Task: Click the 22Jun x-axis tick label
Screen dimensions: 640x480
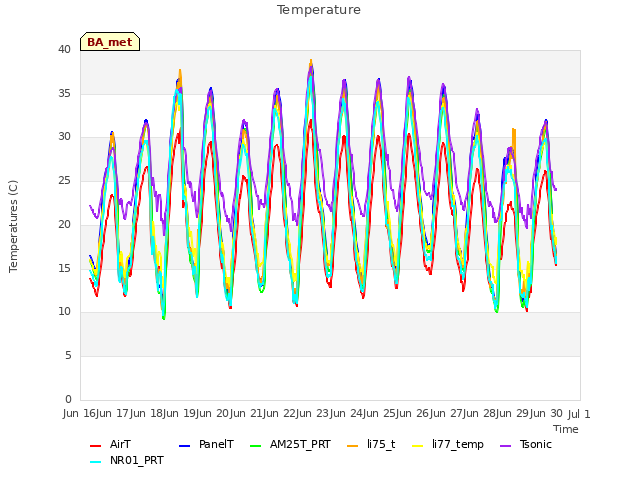Action: click(x=297, y=414)
